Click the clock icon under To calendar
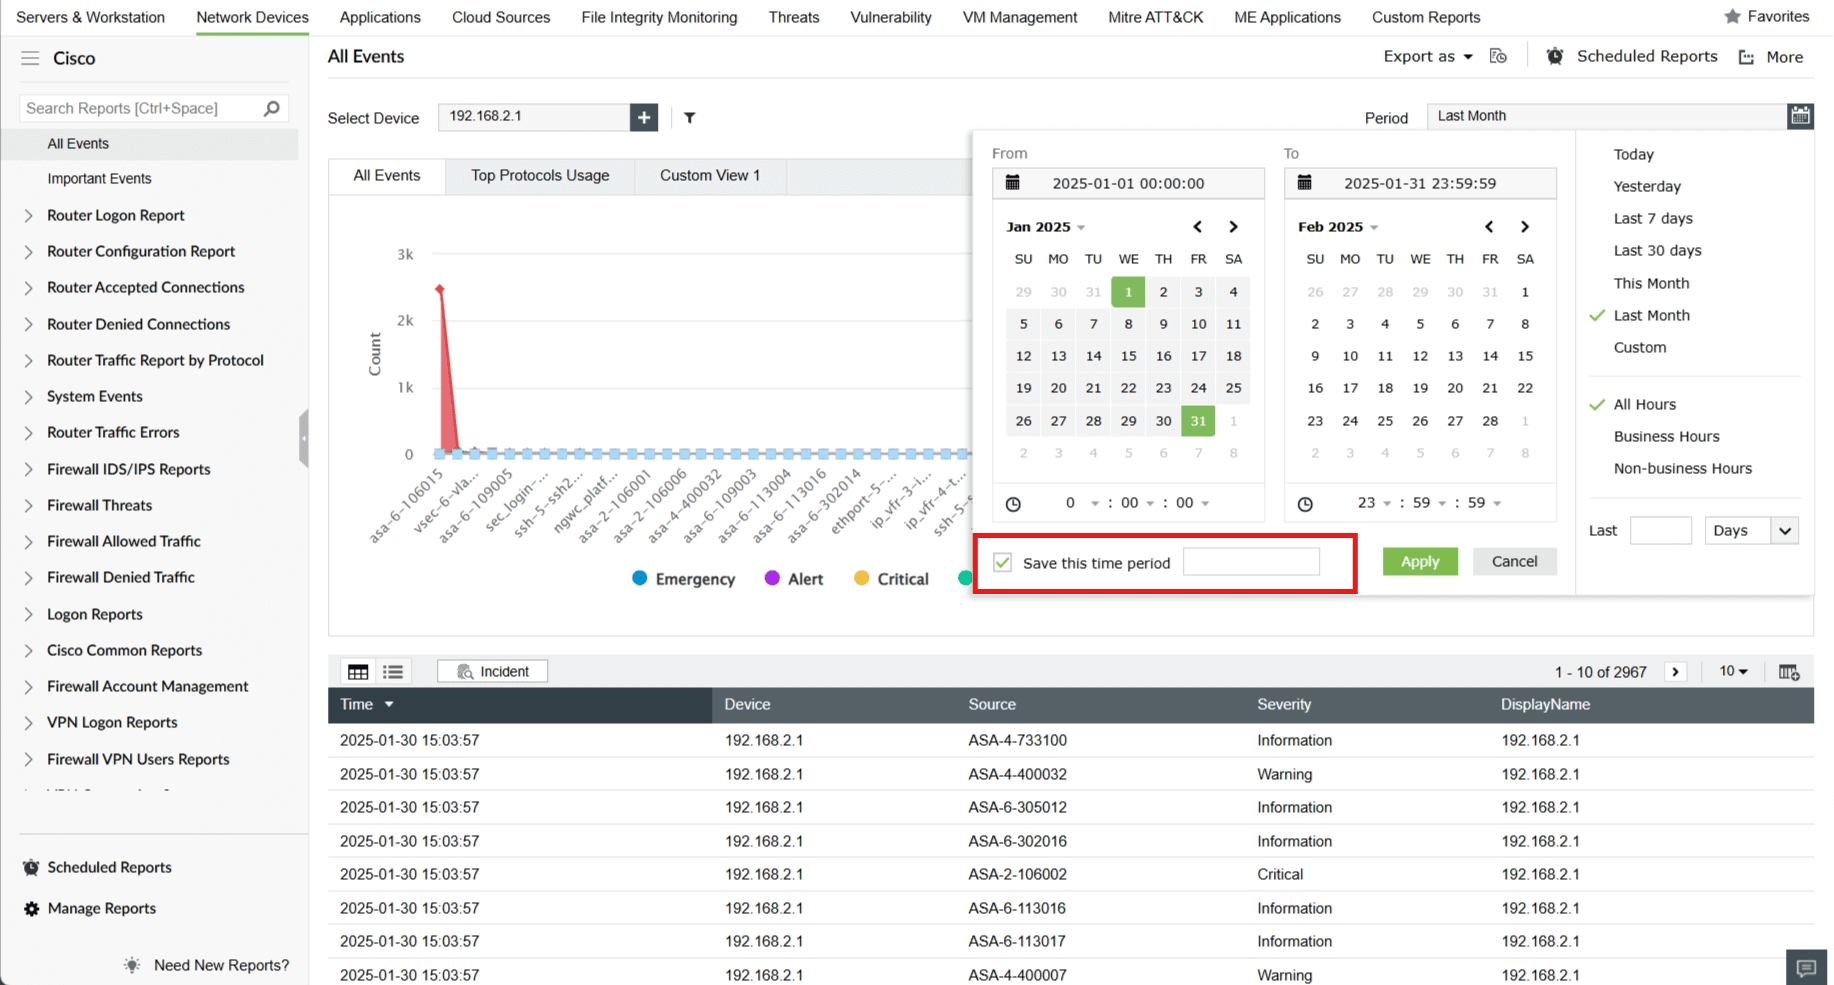Screen dimensions: 1834x985 coord(1305,504)
